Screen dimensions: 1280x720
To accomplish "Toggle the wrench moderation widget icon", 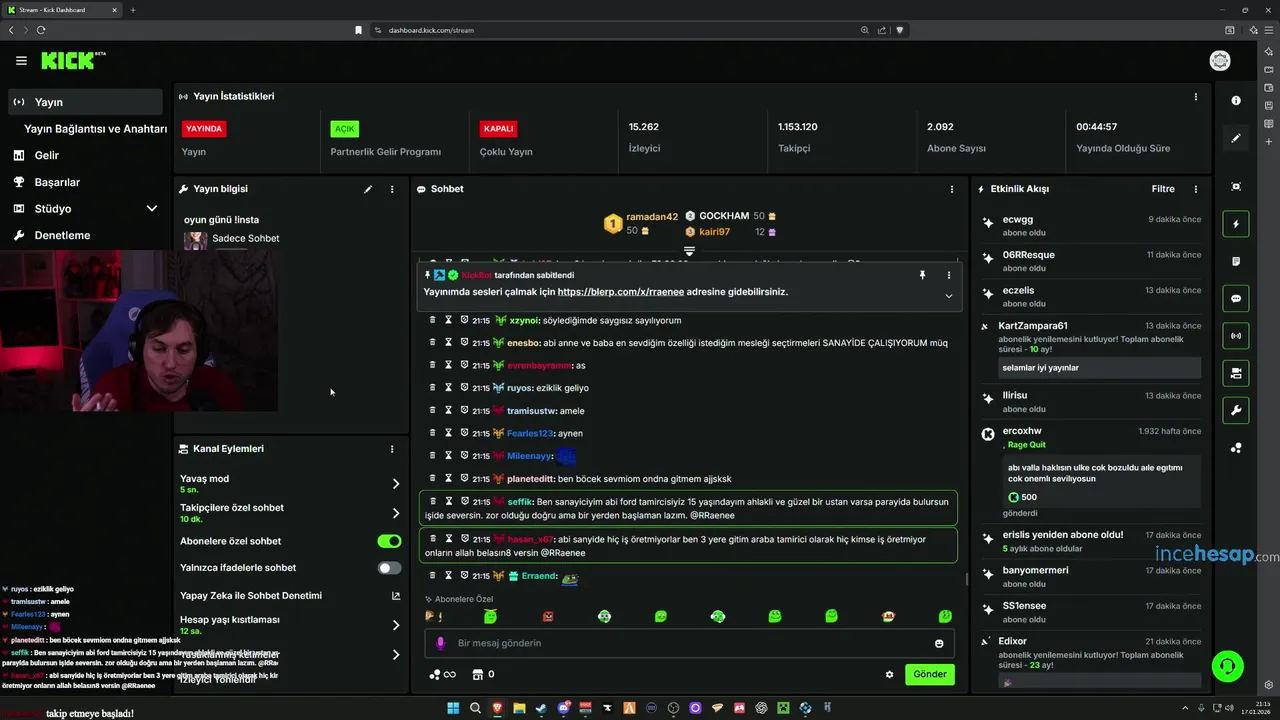I will [x=1236, y=411].
